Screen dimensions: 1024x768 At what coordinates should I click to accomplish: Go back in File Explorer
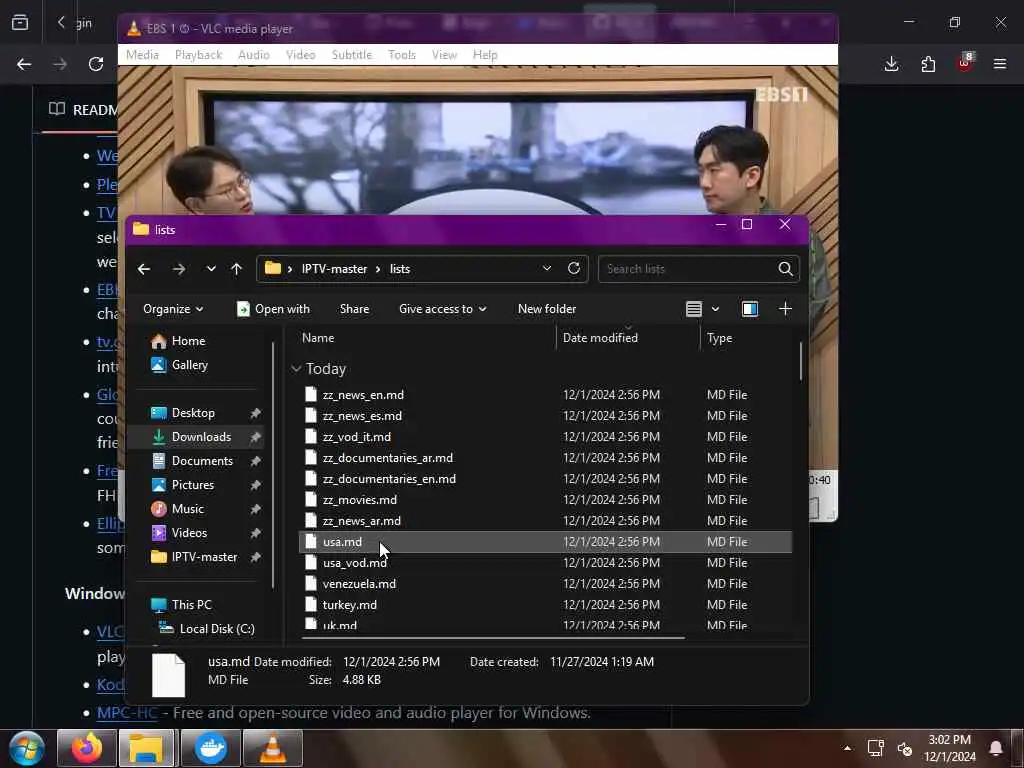[144, 269]
